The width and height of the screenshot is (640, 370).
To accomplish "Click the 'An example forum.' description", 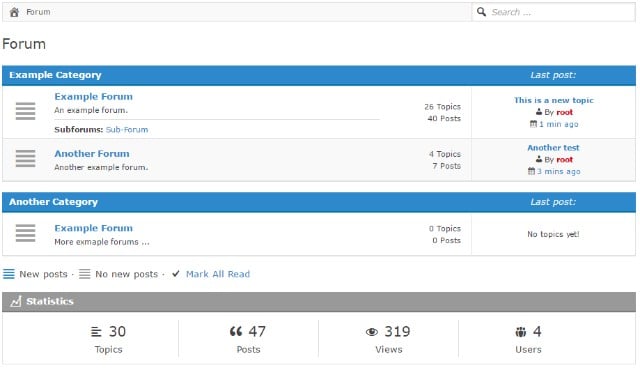I will (x=91, y=110).
